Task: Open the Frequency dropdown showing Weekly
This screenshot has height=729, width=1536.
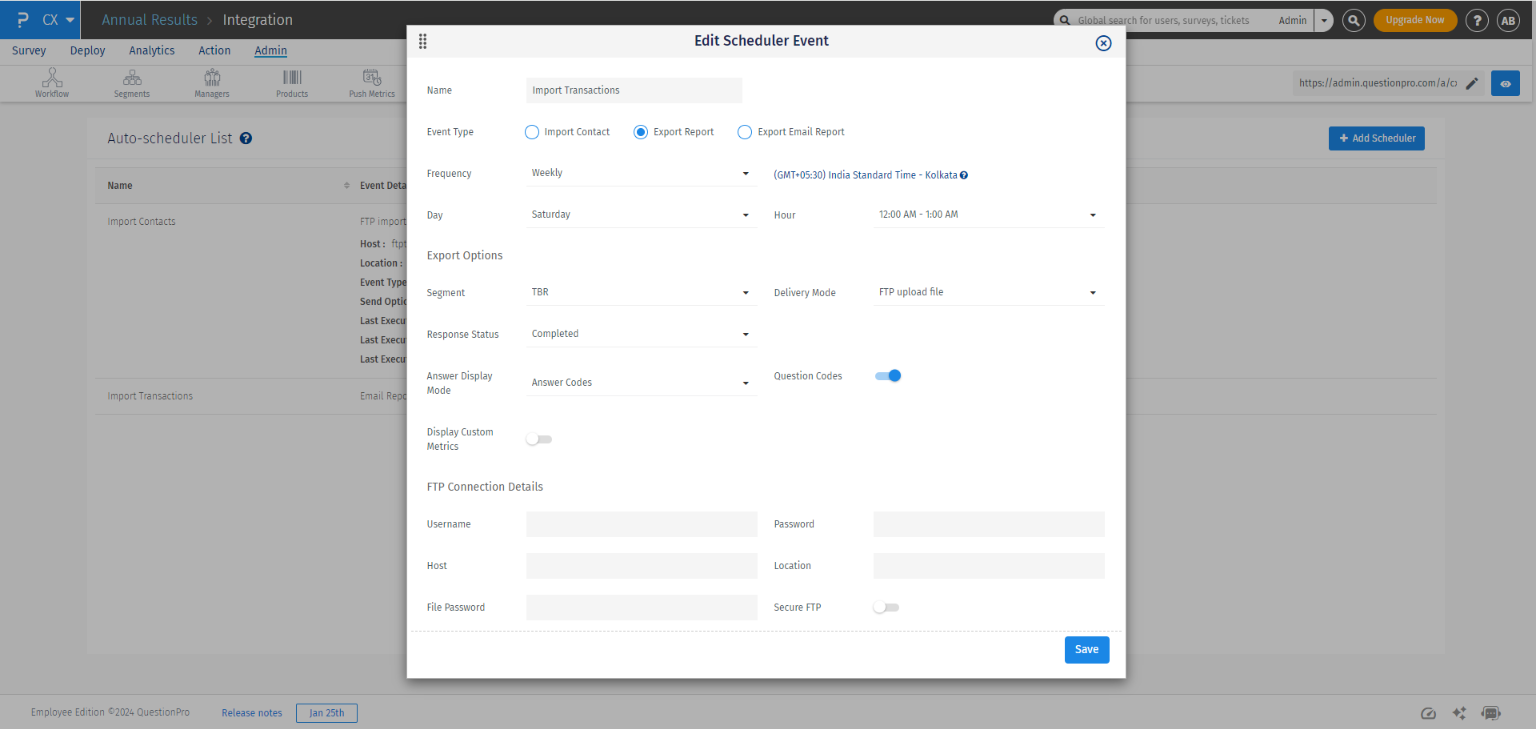Action: (641, 172)
